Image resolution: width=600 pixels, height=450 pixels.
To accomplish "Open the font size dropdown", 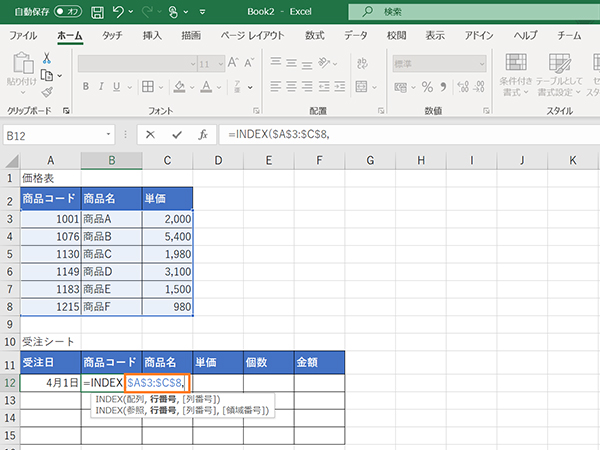I will click(x=221, y=63).
